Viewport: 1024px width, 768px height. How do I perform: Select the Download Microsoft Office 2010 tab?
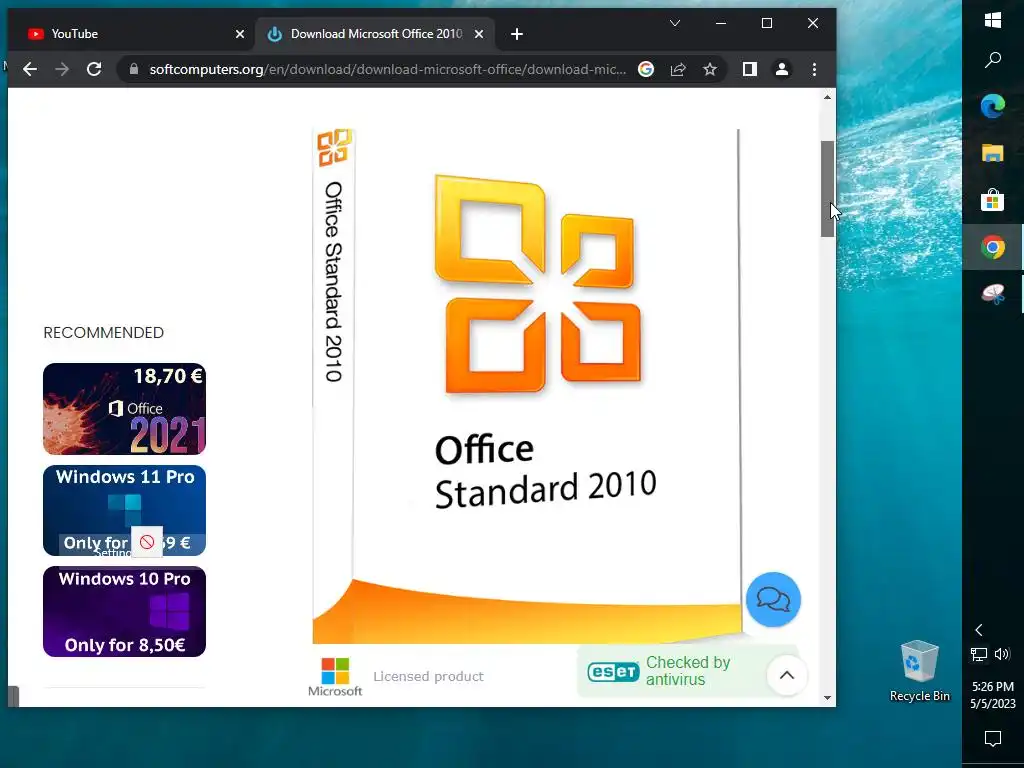pyautogui.click(x=375, y=34)
